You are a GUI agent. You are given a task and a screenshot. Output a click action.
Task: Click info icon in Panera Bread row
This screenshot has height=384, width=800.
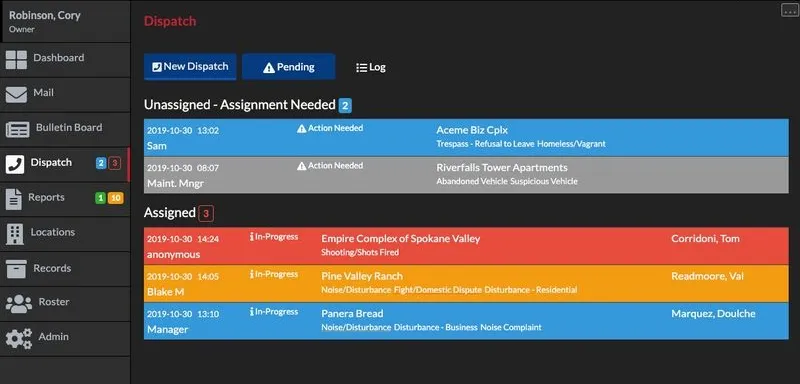point(252,312)
